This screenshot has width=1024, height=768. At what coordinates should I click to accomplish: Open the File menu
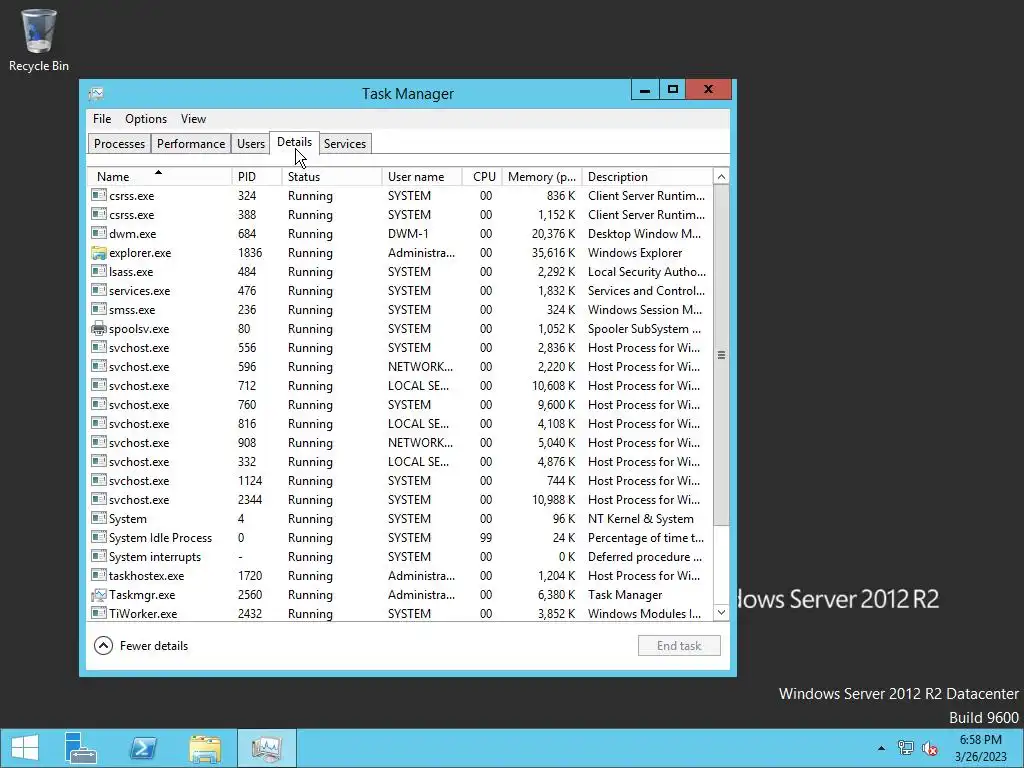pos(102,119)
